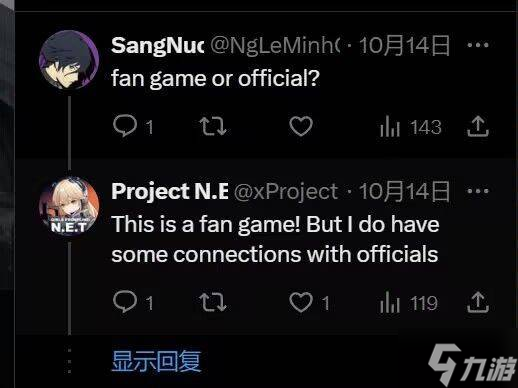Open more options for SangNuc's tweet
The width and height of the screenshot is (518, 388).
point(478,45)
